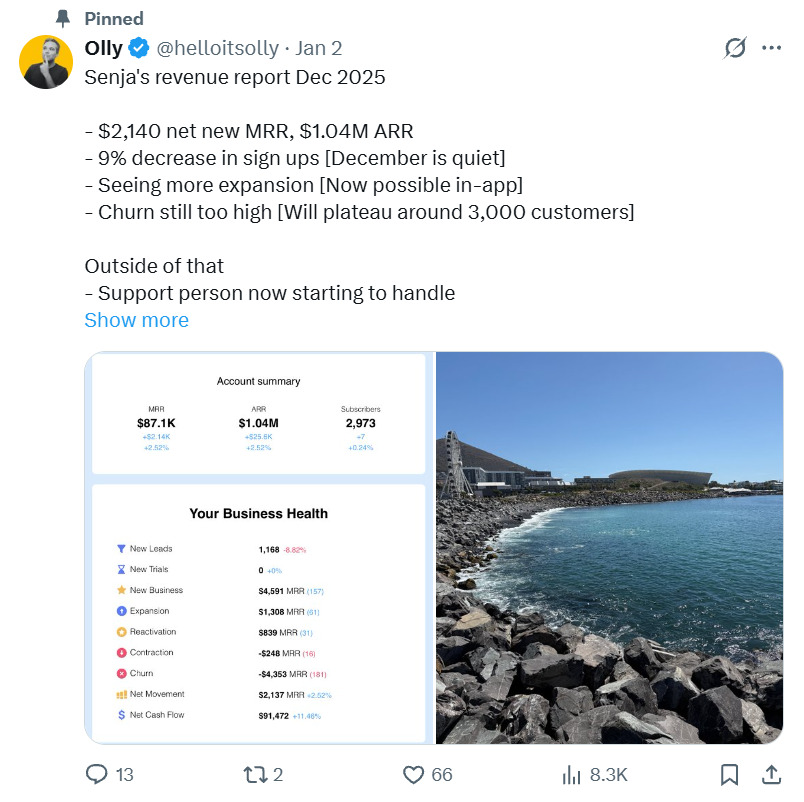Open Olly's profile avatar
This screenshot has width=804, height=802.
click(x=45, y=61)
